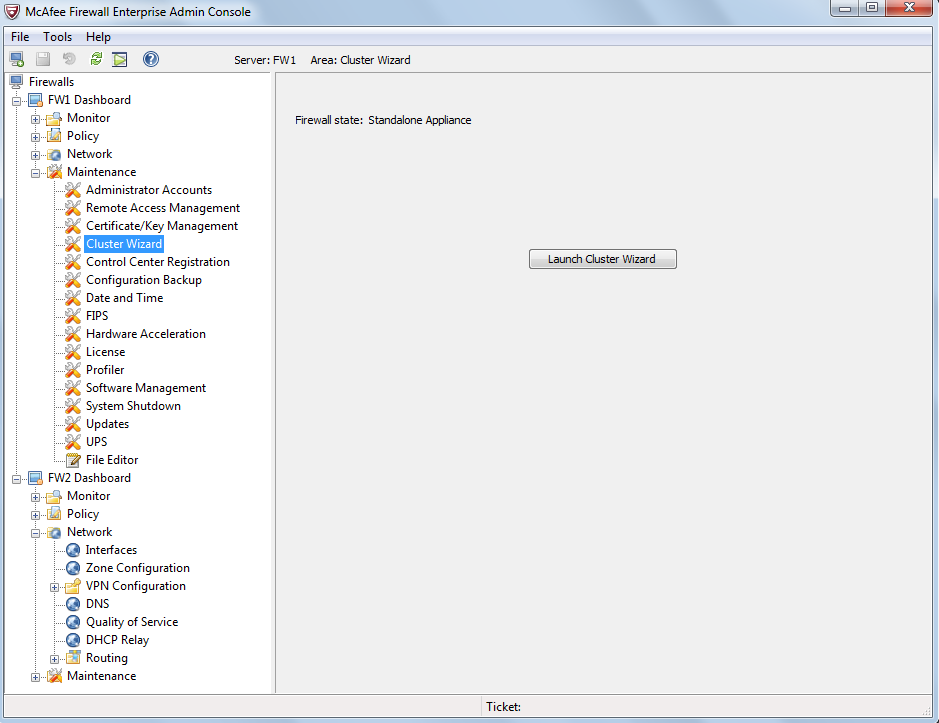This screenshot has width=939, height=723.
Task: Click the green refresh toolbar icon
Action: coord(96,59)
